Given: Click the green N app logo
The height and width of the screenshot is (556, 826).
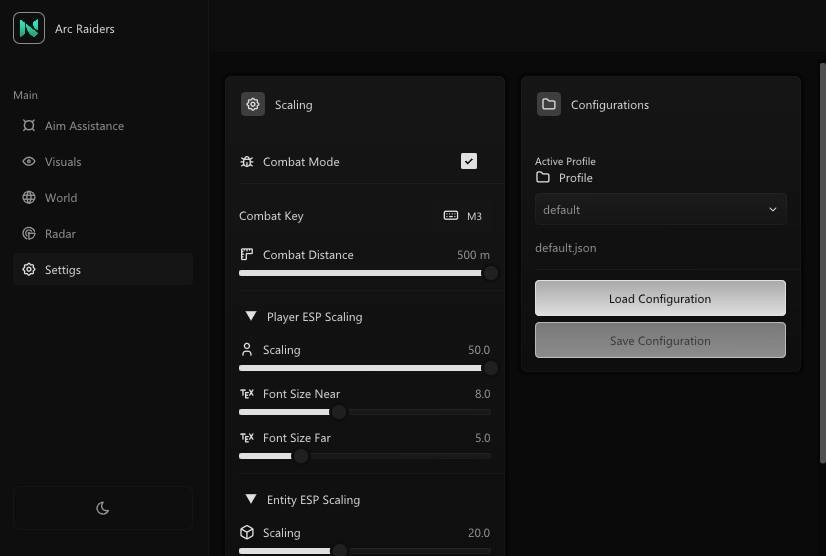Looking at the screenshot, I should [x=29, y=28].
